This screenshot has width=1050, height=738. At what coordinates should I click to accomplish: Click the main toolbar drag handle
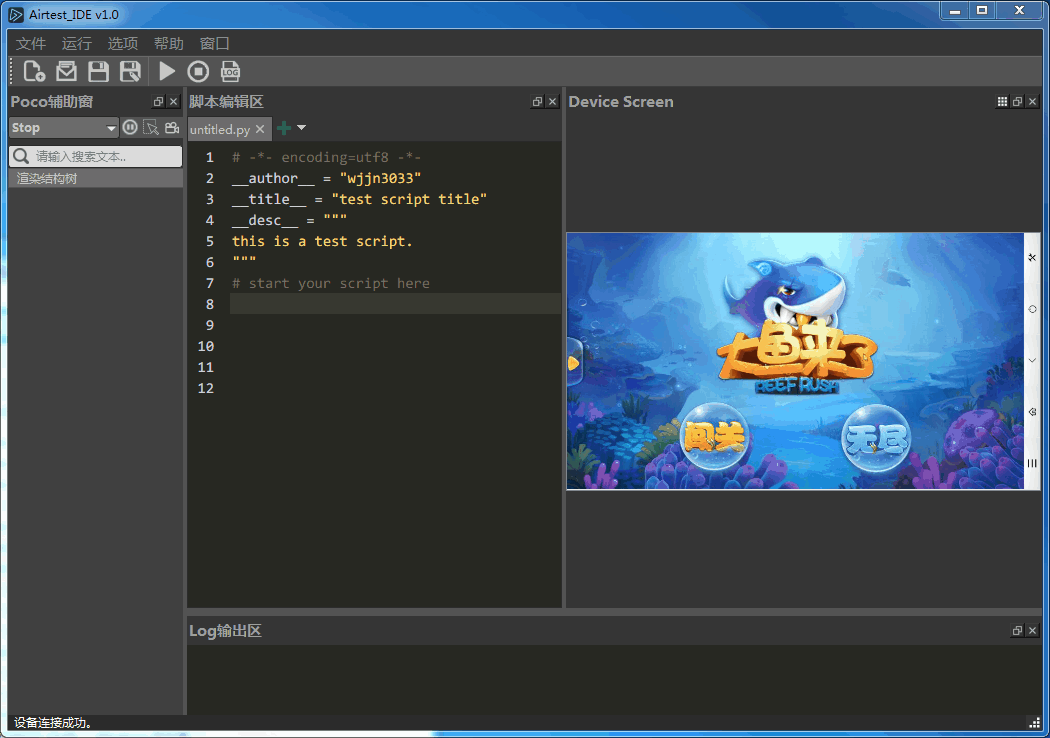pos(12,71)
